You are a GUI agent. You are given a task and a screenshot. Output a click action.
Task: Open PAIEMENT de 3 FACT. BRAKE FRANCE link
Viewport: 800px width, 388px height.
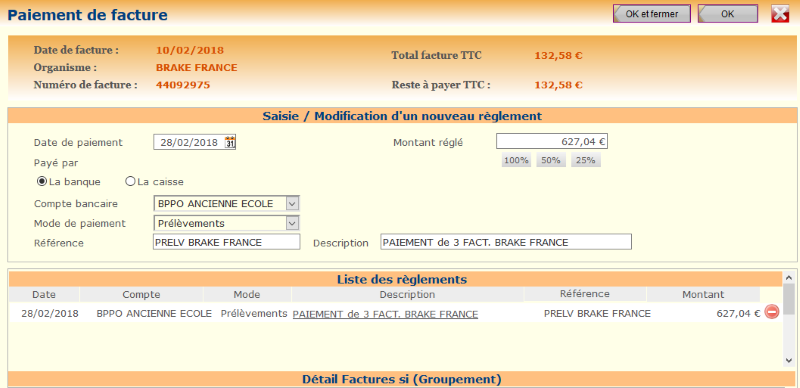[x=385, y=314]
